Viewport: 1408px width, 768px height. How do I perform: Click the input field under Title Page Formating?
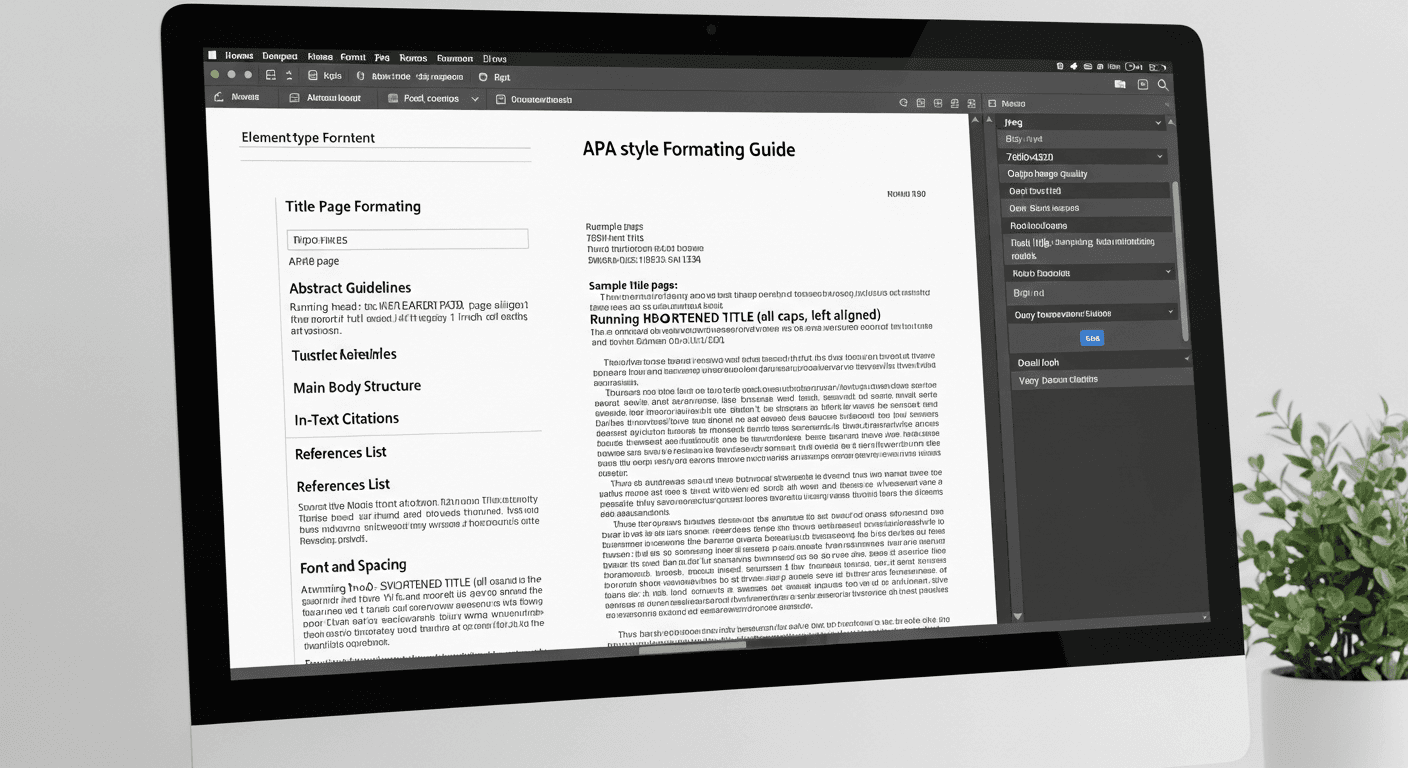(407, 240)
